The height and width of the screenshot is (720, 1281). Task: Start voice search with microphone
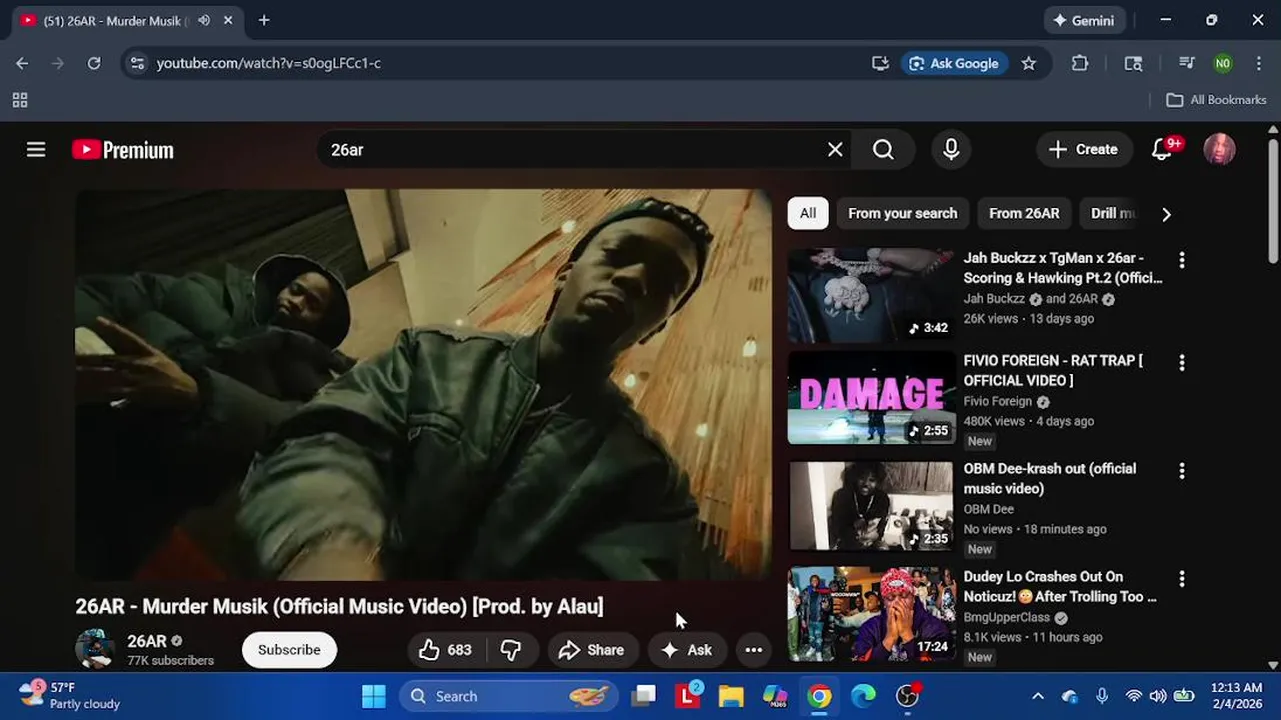tap(951, 150)
